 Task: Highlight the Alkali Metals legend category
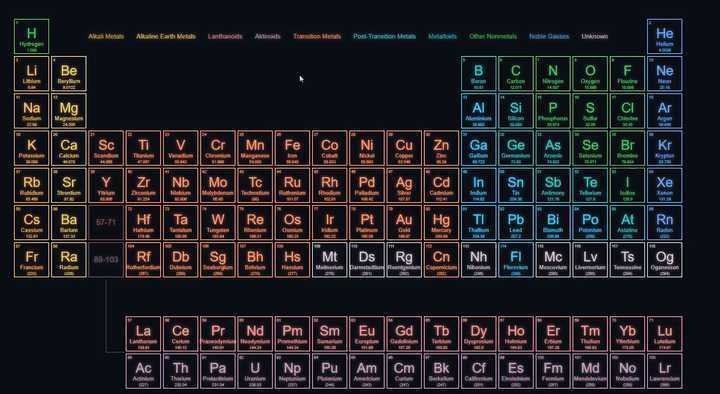click(106, 36)
